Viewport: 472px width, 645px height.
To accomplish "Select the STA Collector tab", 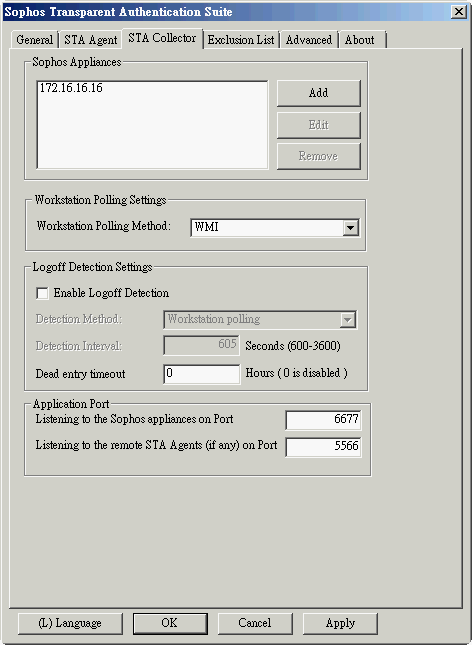I will coord(162,38).
